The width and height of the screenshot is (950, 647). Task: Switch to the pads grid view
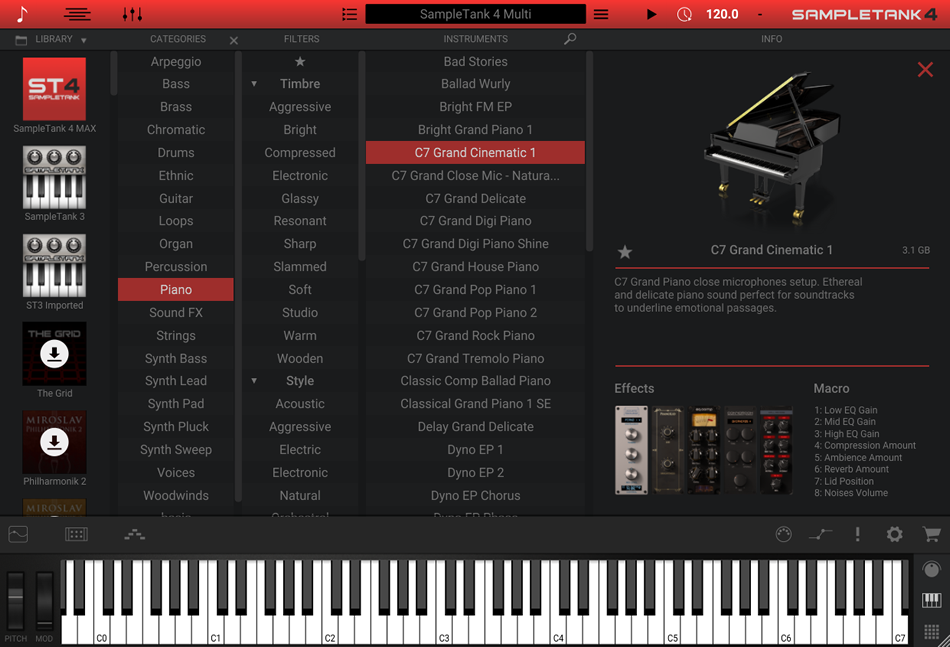coord(931,632)
